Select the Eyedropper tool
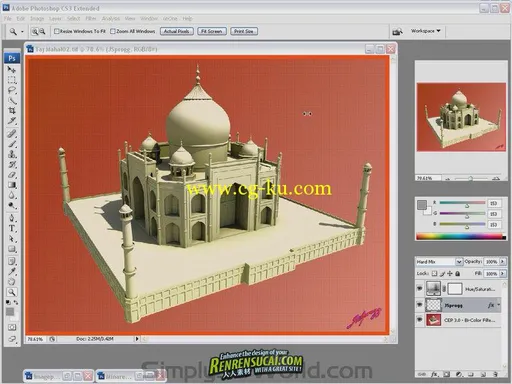 [12, 271]
